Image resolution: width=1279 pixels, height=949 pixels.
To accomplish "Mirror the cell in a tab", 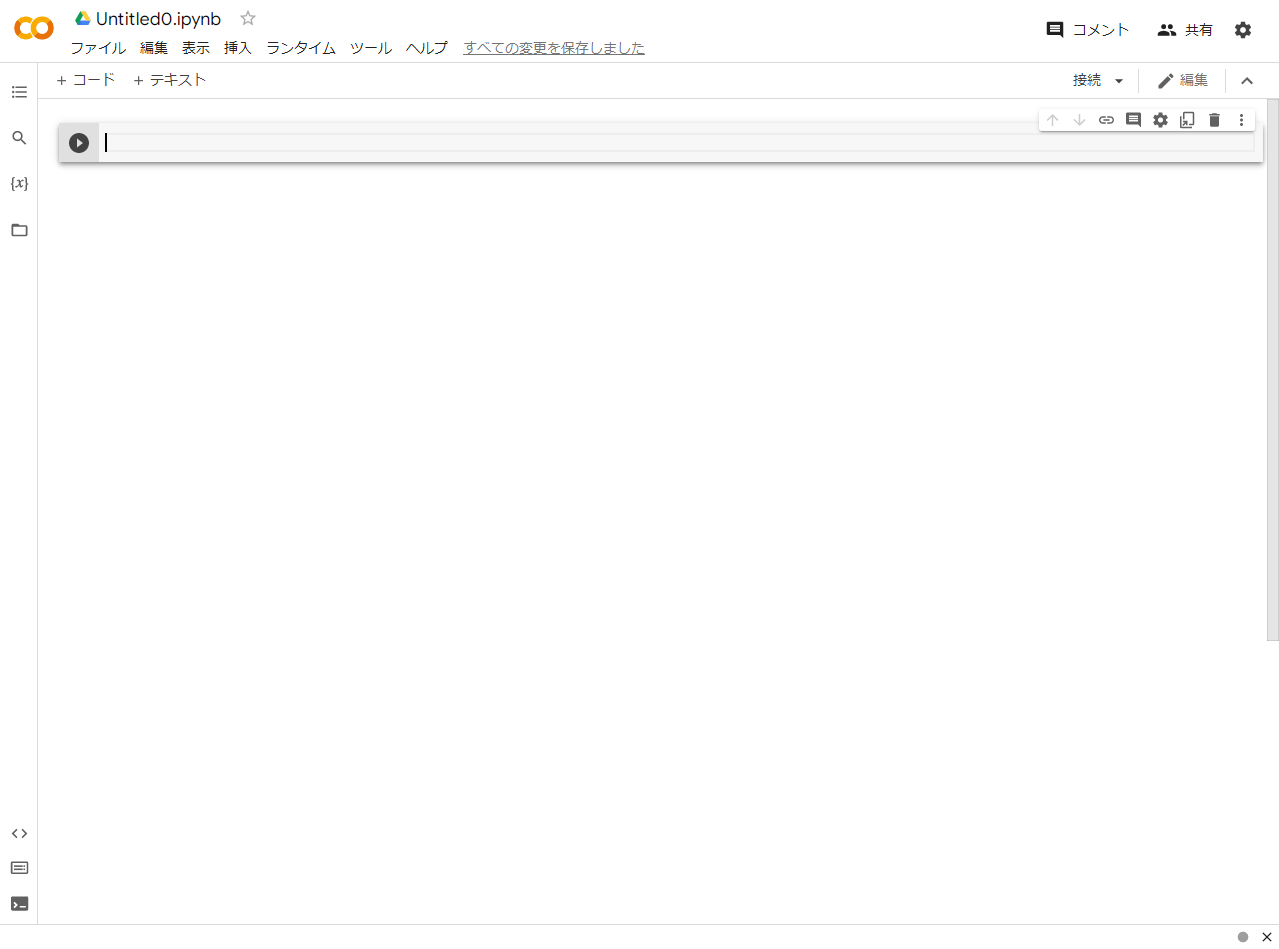I will (1187, 120).
